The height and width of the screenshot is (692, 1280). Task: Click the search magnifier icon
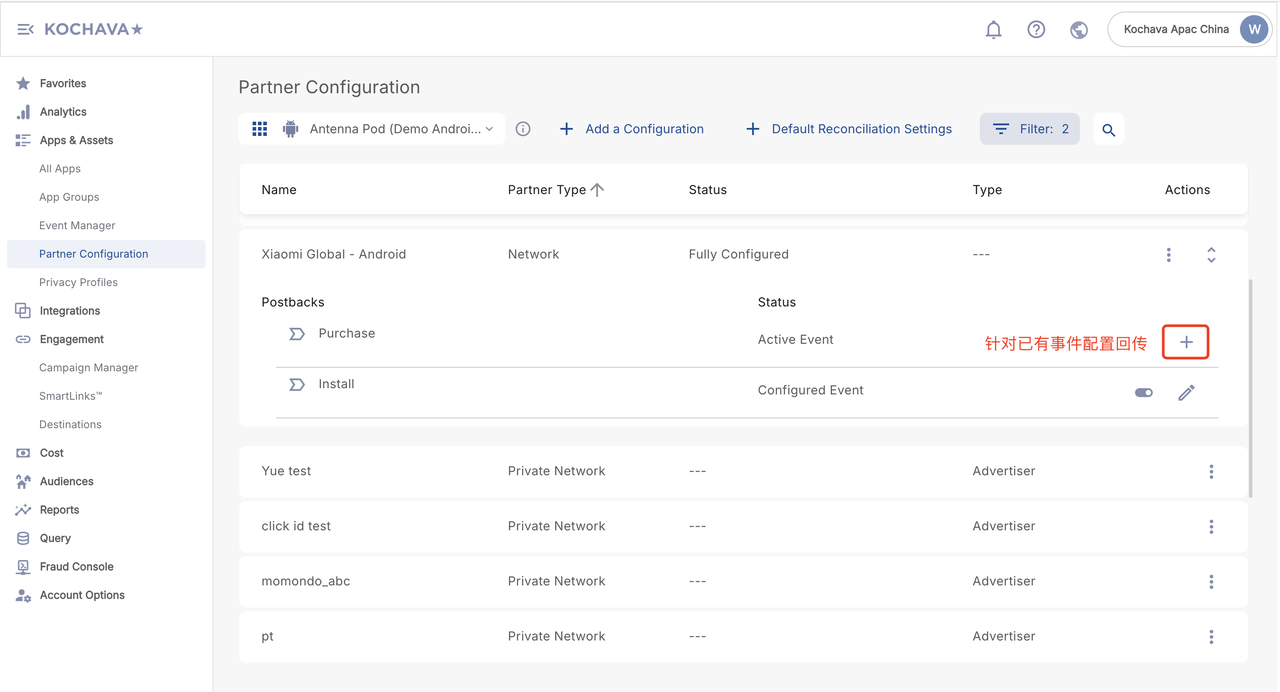1108,130
